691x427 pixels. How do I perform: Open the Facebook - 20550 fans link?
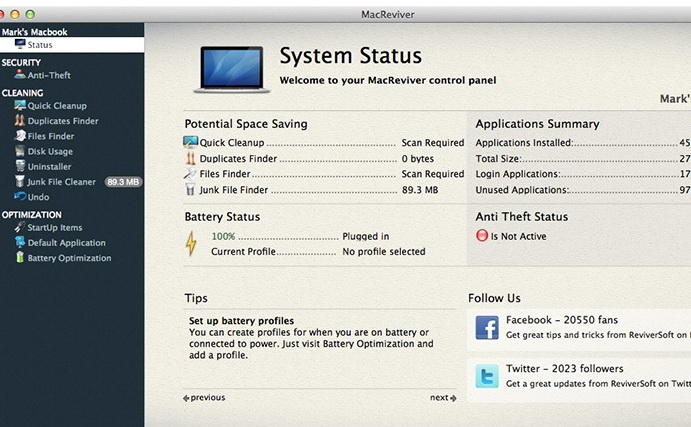pos(562,320)
